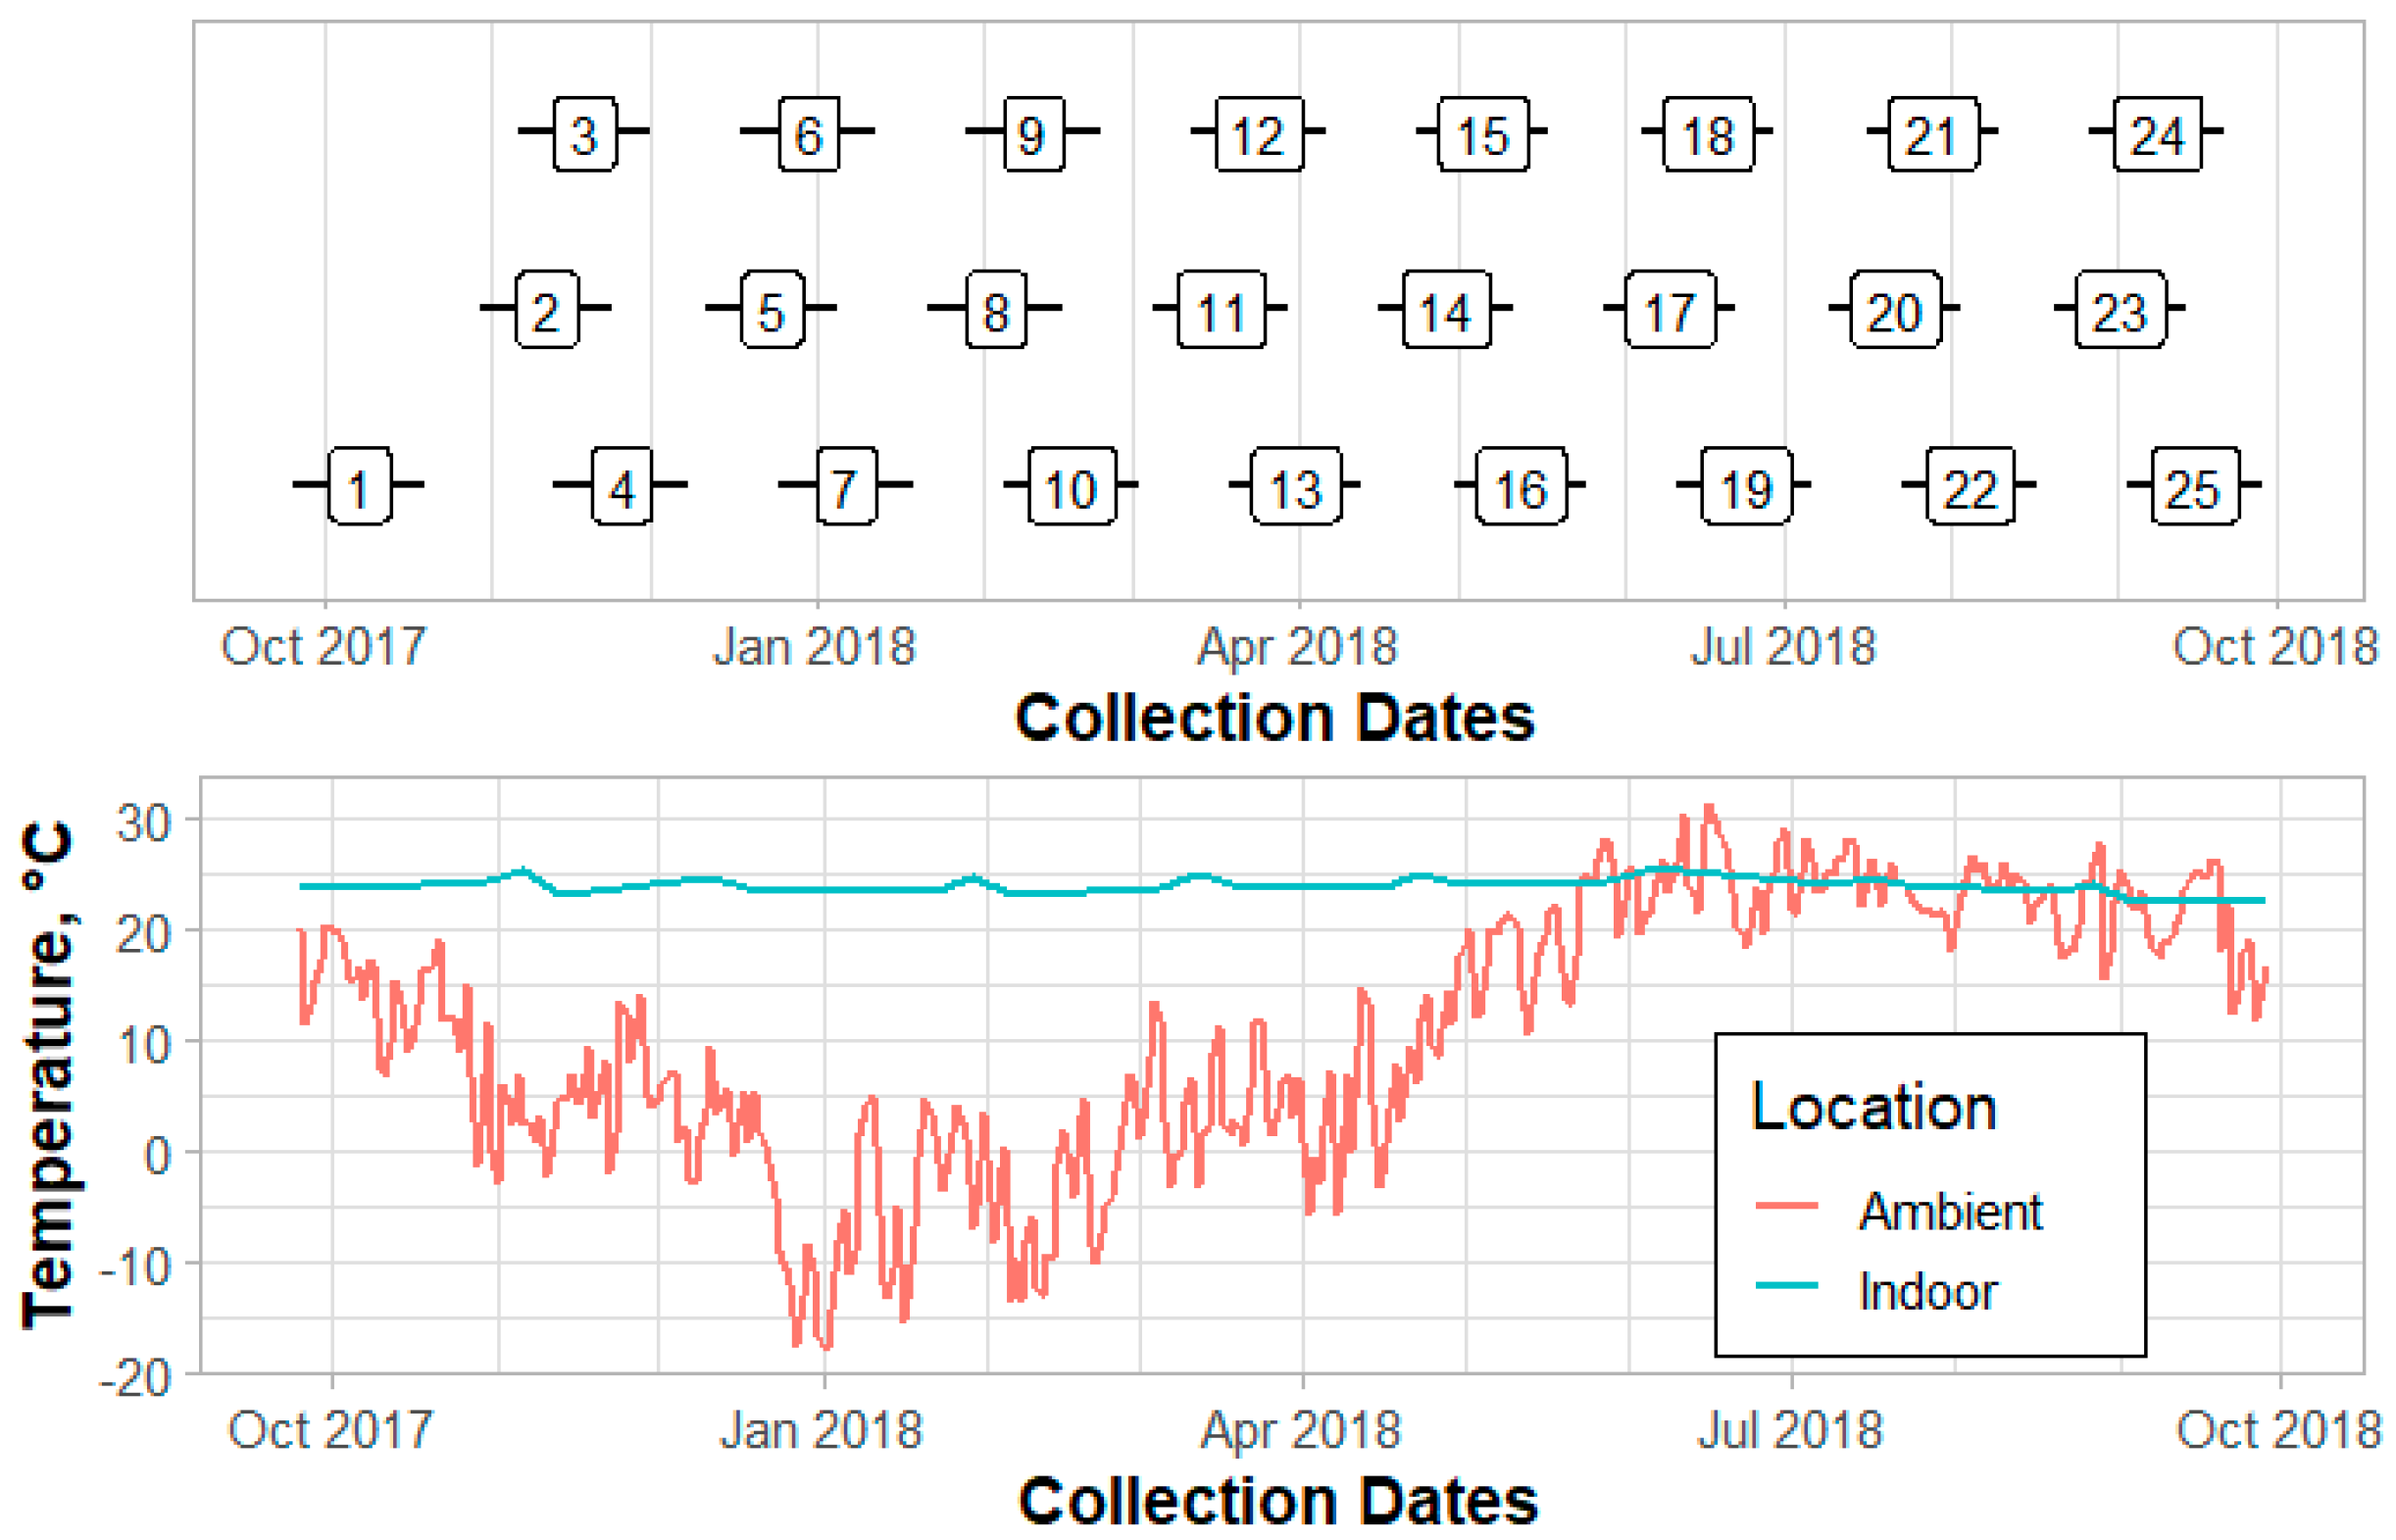
Task: Click the 'Ambient' legend label
Action: tap(1950, 1210)
